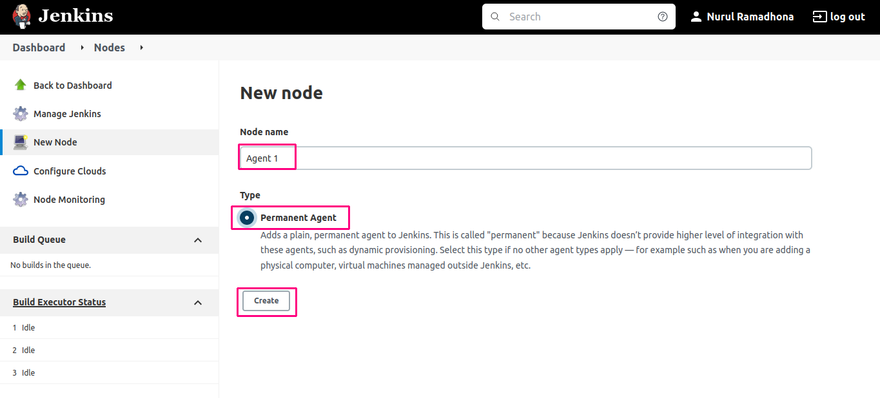Image resolution: width=880 pixels, height=398 pixels.
Task: Click the green Back to Dashboard arrow icon
Action: coord(21,85)
